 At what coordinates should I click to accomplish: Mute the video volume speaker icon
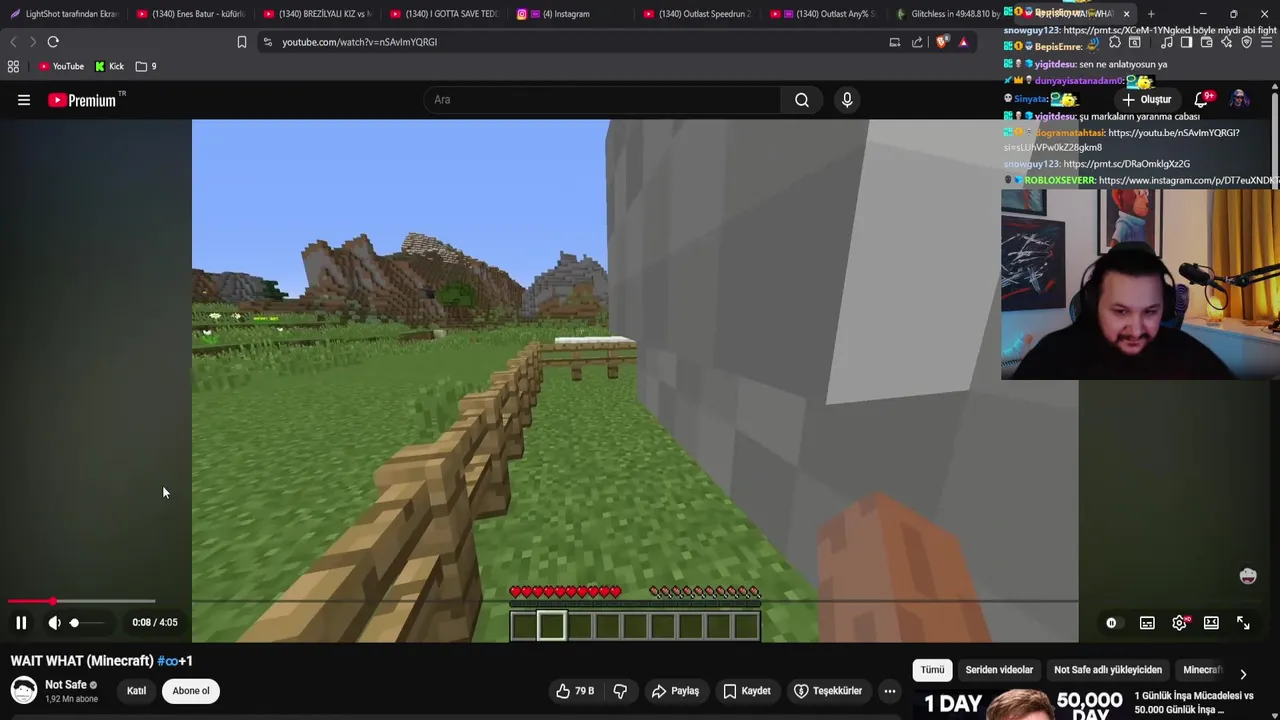54,622
